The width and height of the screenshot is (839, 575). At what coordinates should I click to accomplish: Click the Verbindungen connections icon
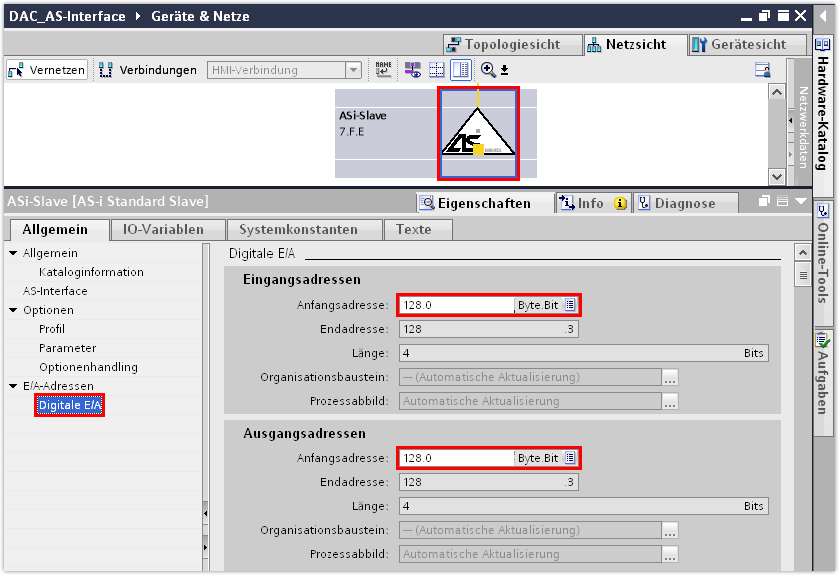[105, 70]
